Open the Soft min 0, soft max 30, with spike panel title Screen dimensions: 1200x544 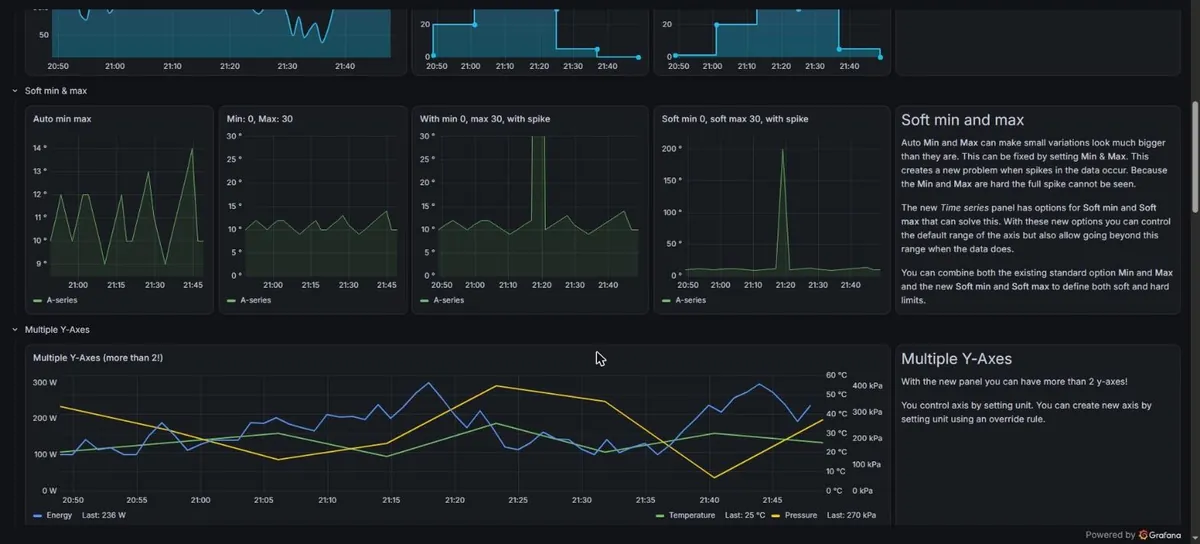click(735, 119)
